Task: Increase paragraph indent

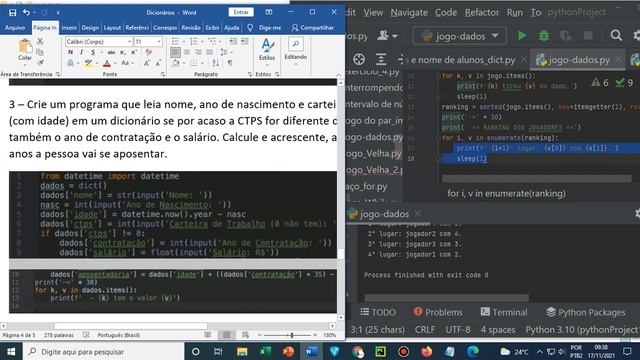Action: [244, 41]
